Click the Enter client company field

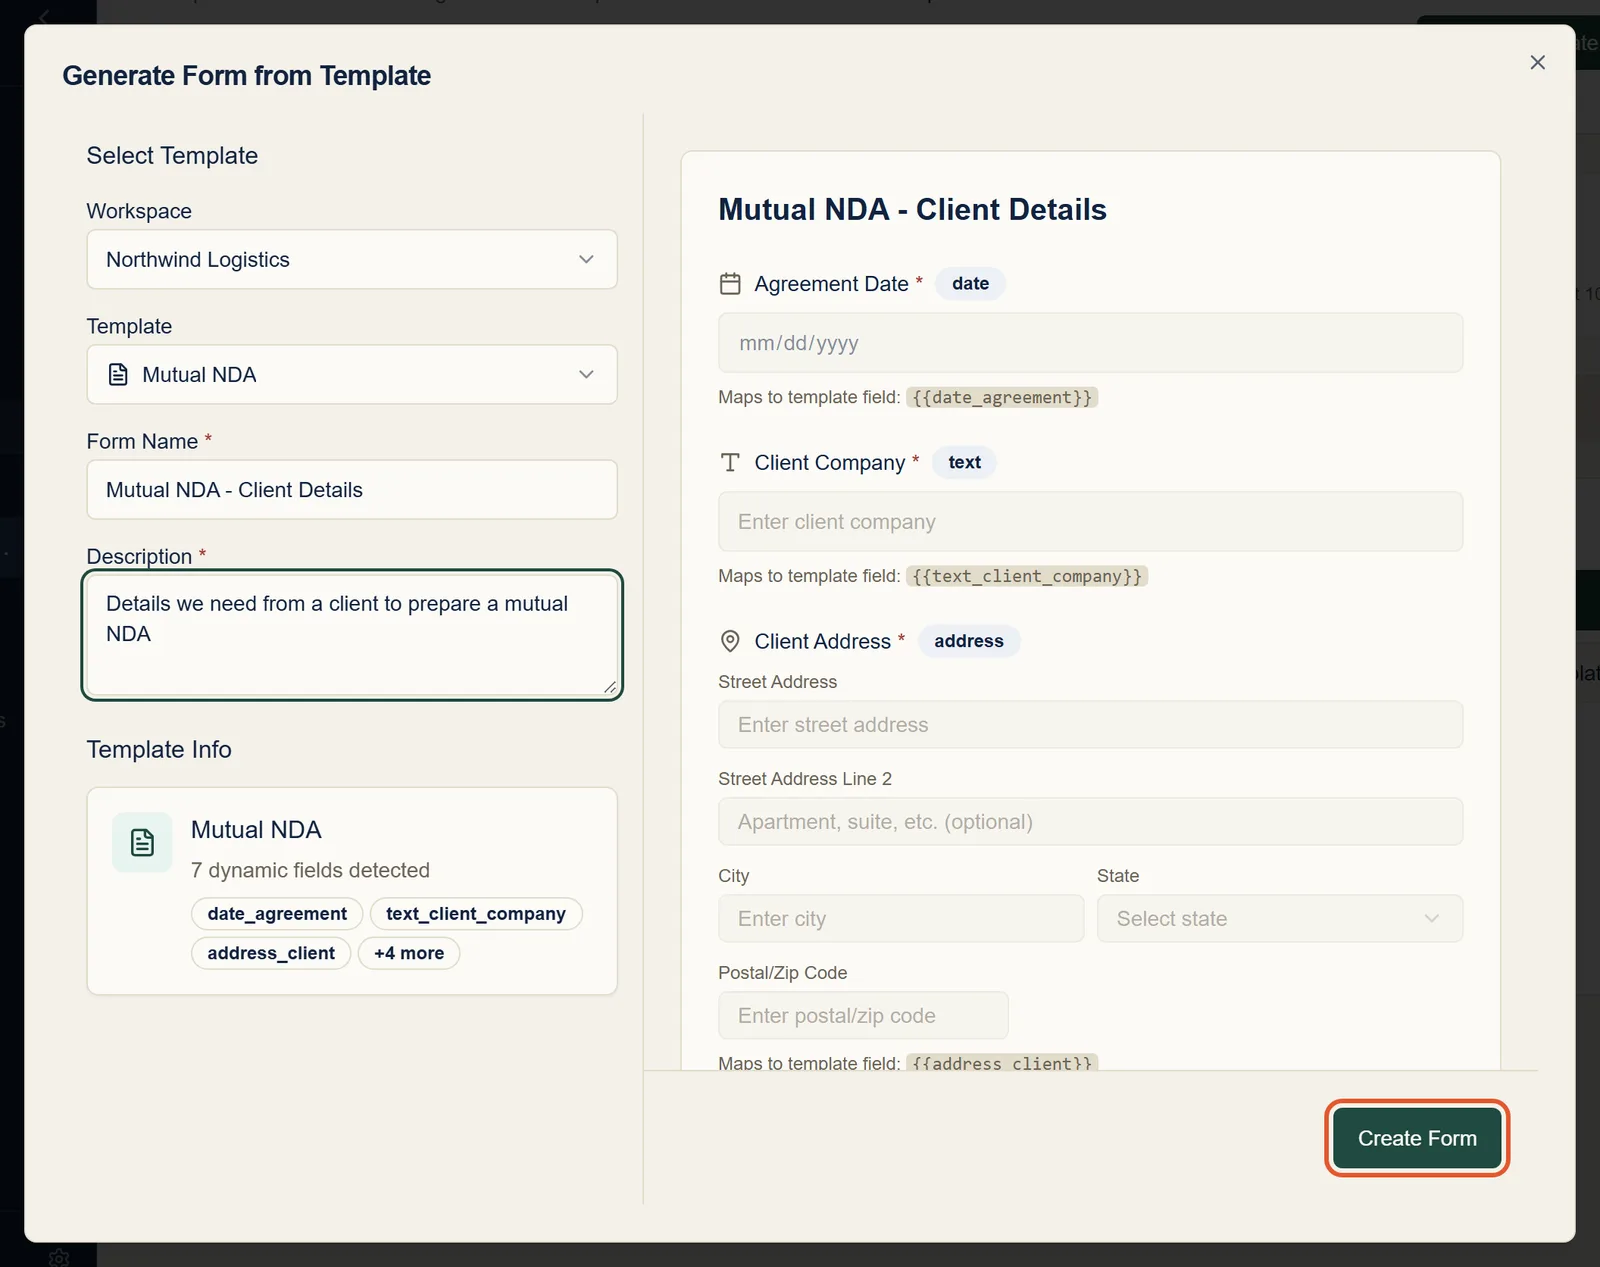(1090, 522)
